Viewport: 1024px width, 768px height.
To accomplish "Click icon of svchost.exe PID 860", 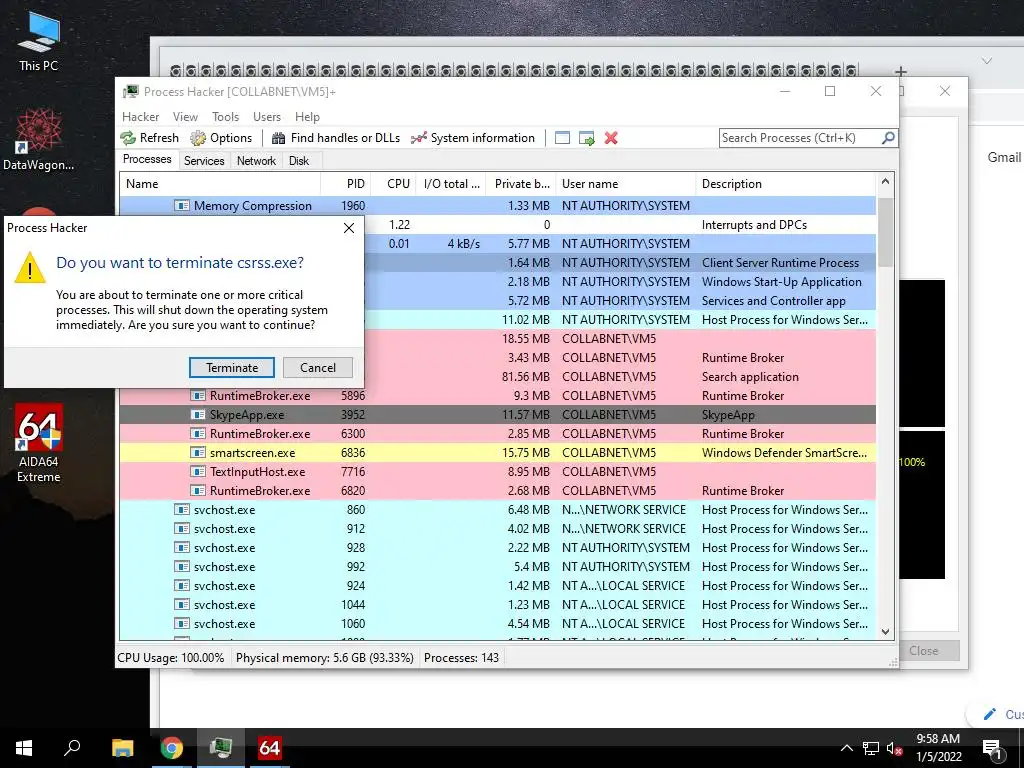I will (x=182, y=509).
